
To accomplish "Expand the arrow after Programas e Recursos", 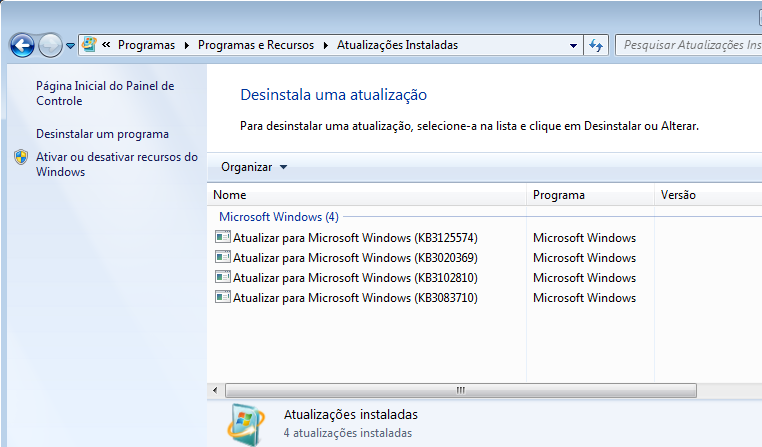I will [326, 46].
